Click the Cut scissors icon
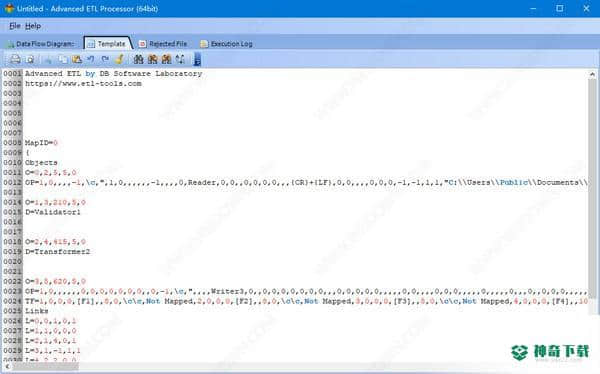Viewport: 600px width, 374px height. [x=48, y=59]
